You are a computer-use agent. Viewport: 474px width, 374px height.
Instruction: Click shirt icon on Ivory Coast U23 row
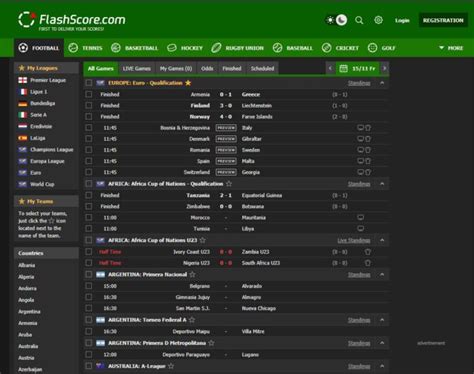point(368,252)
